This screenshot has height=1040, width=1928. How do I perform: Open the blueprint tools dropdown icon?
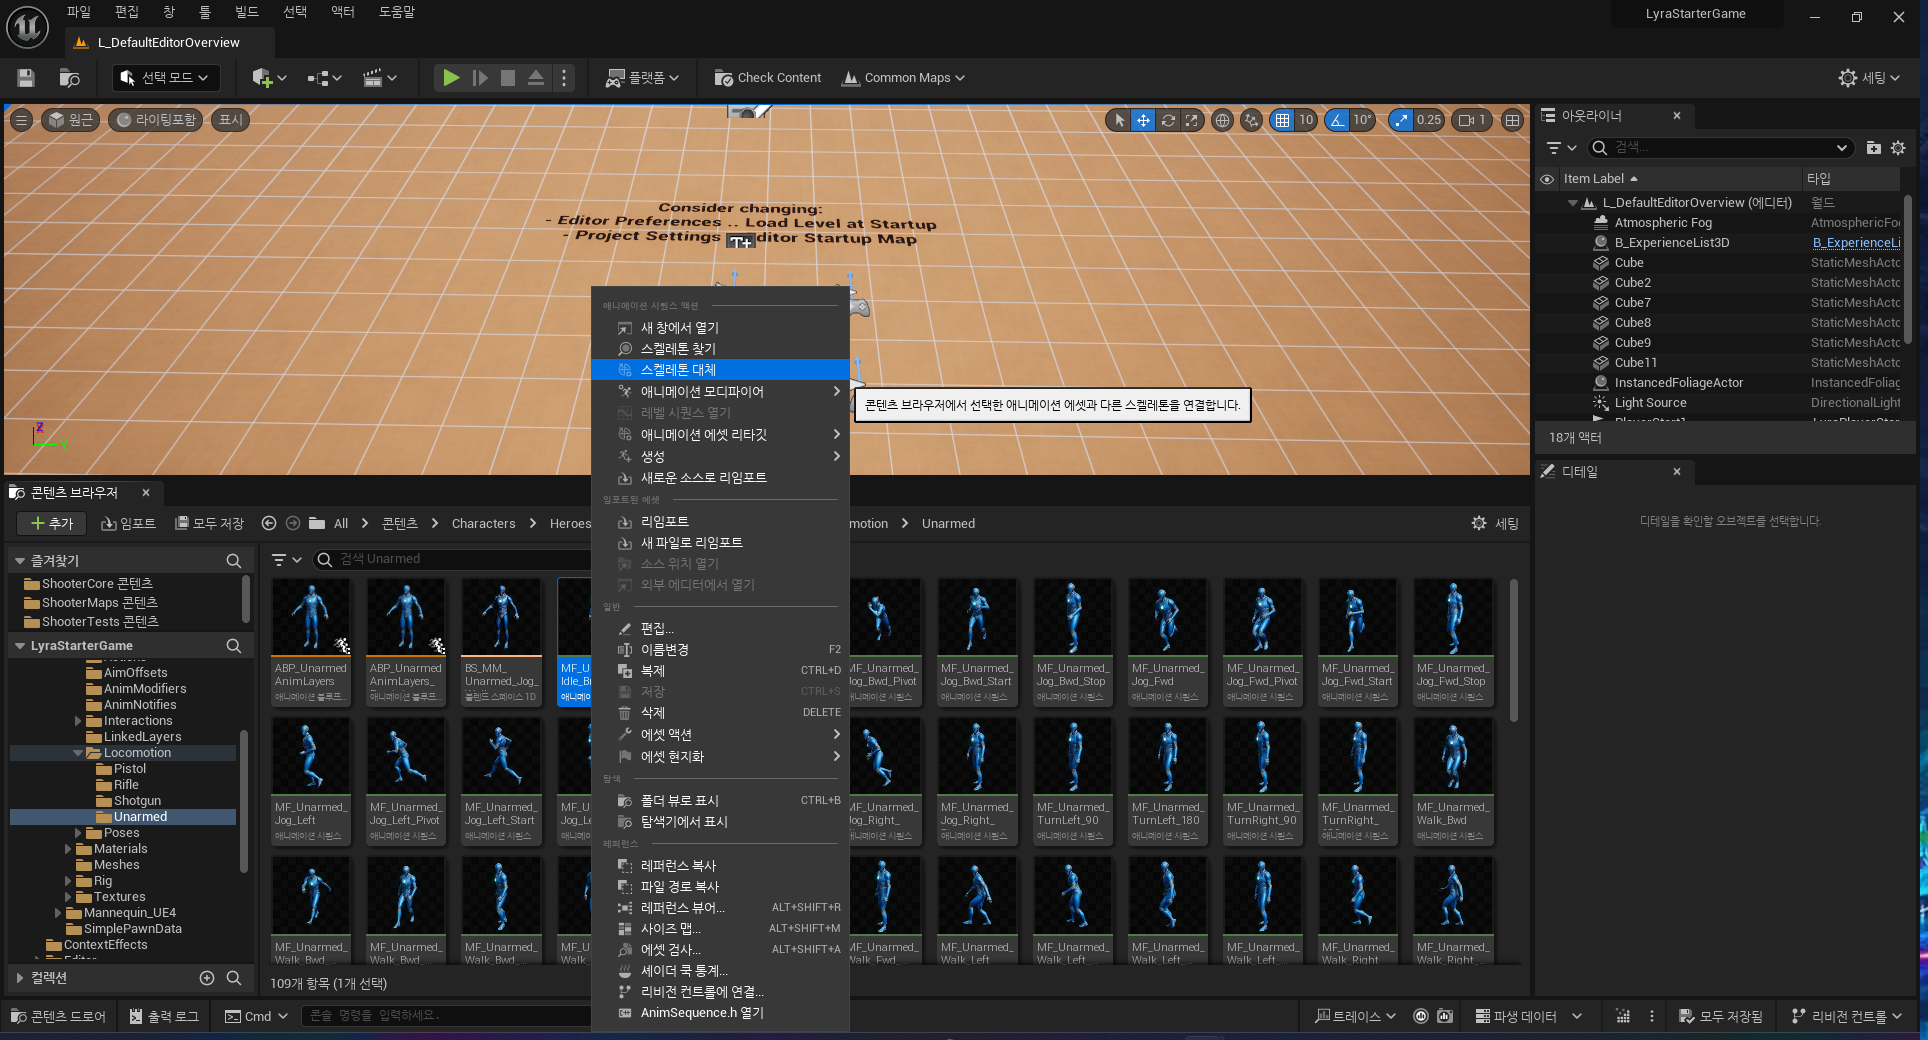(324, 78)
